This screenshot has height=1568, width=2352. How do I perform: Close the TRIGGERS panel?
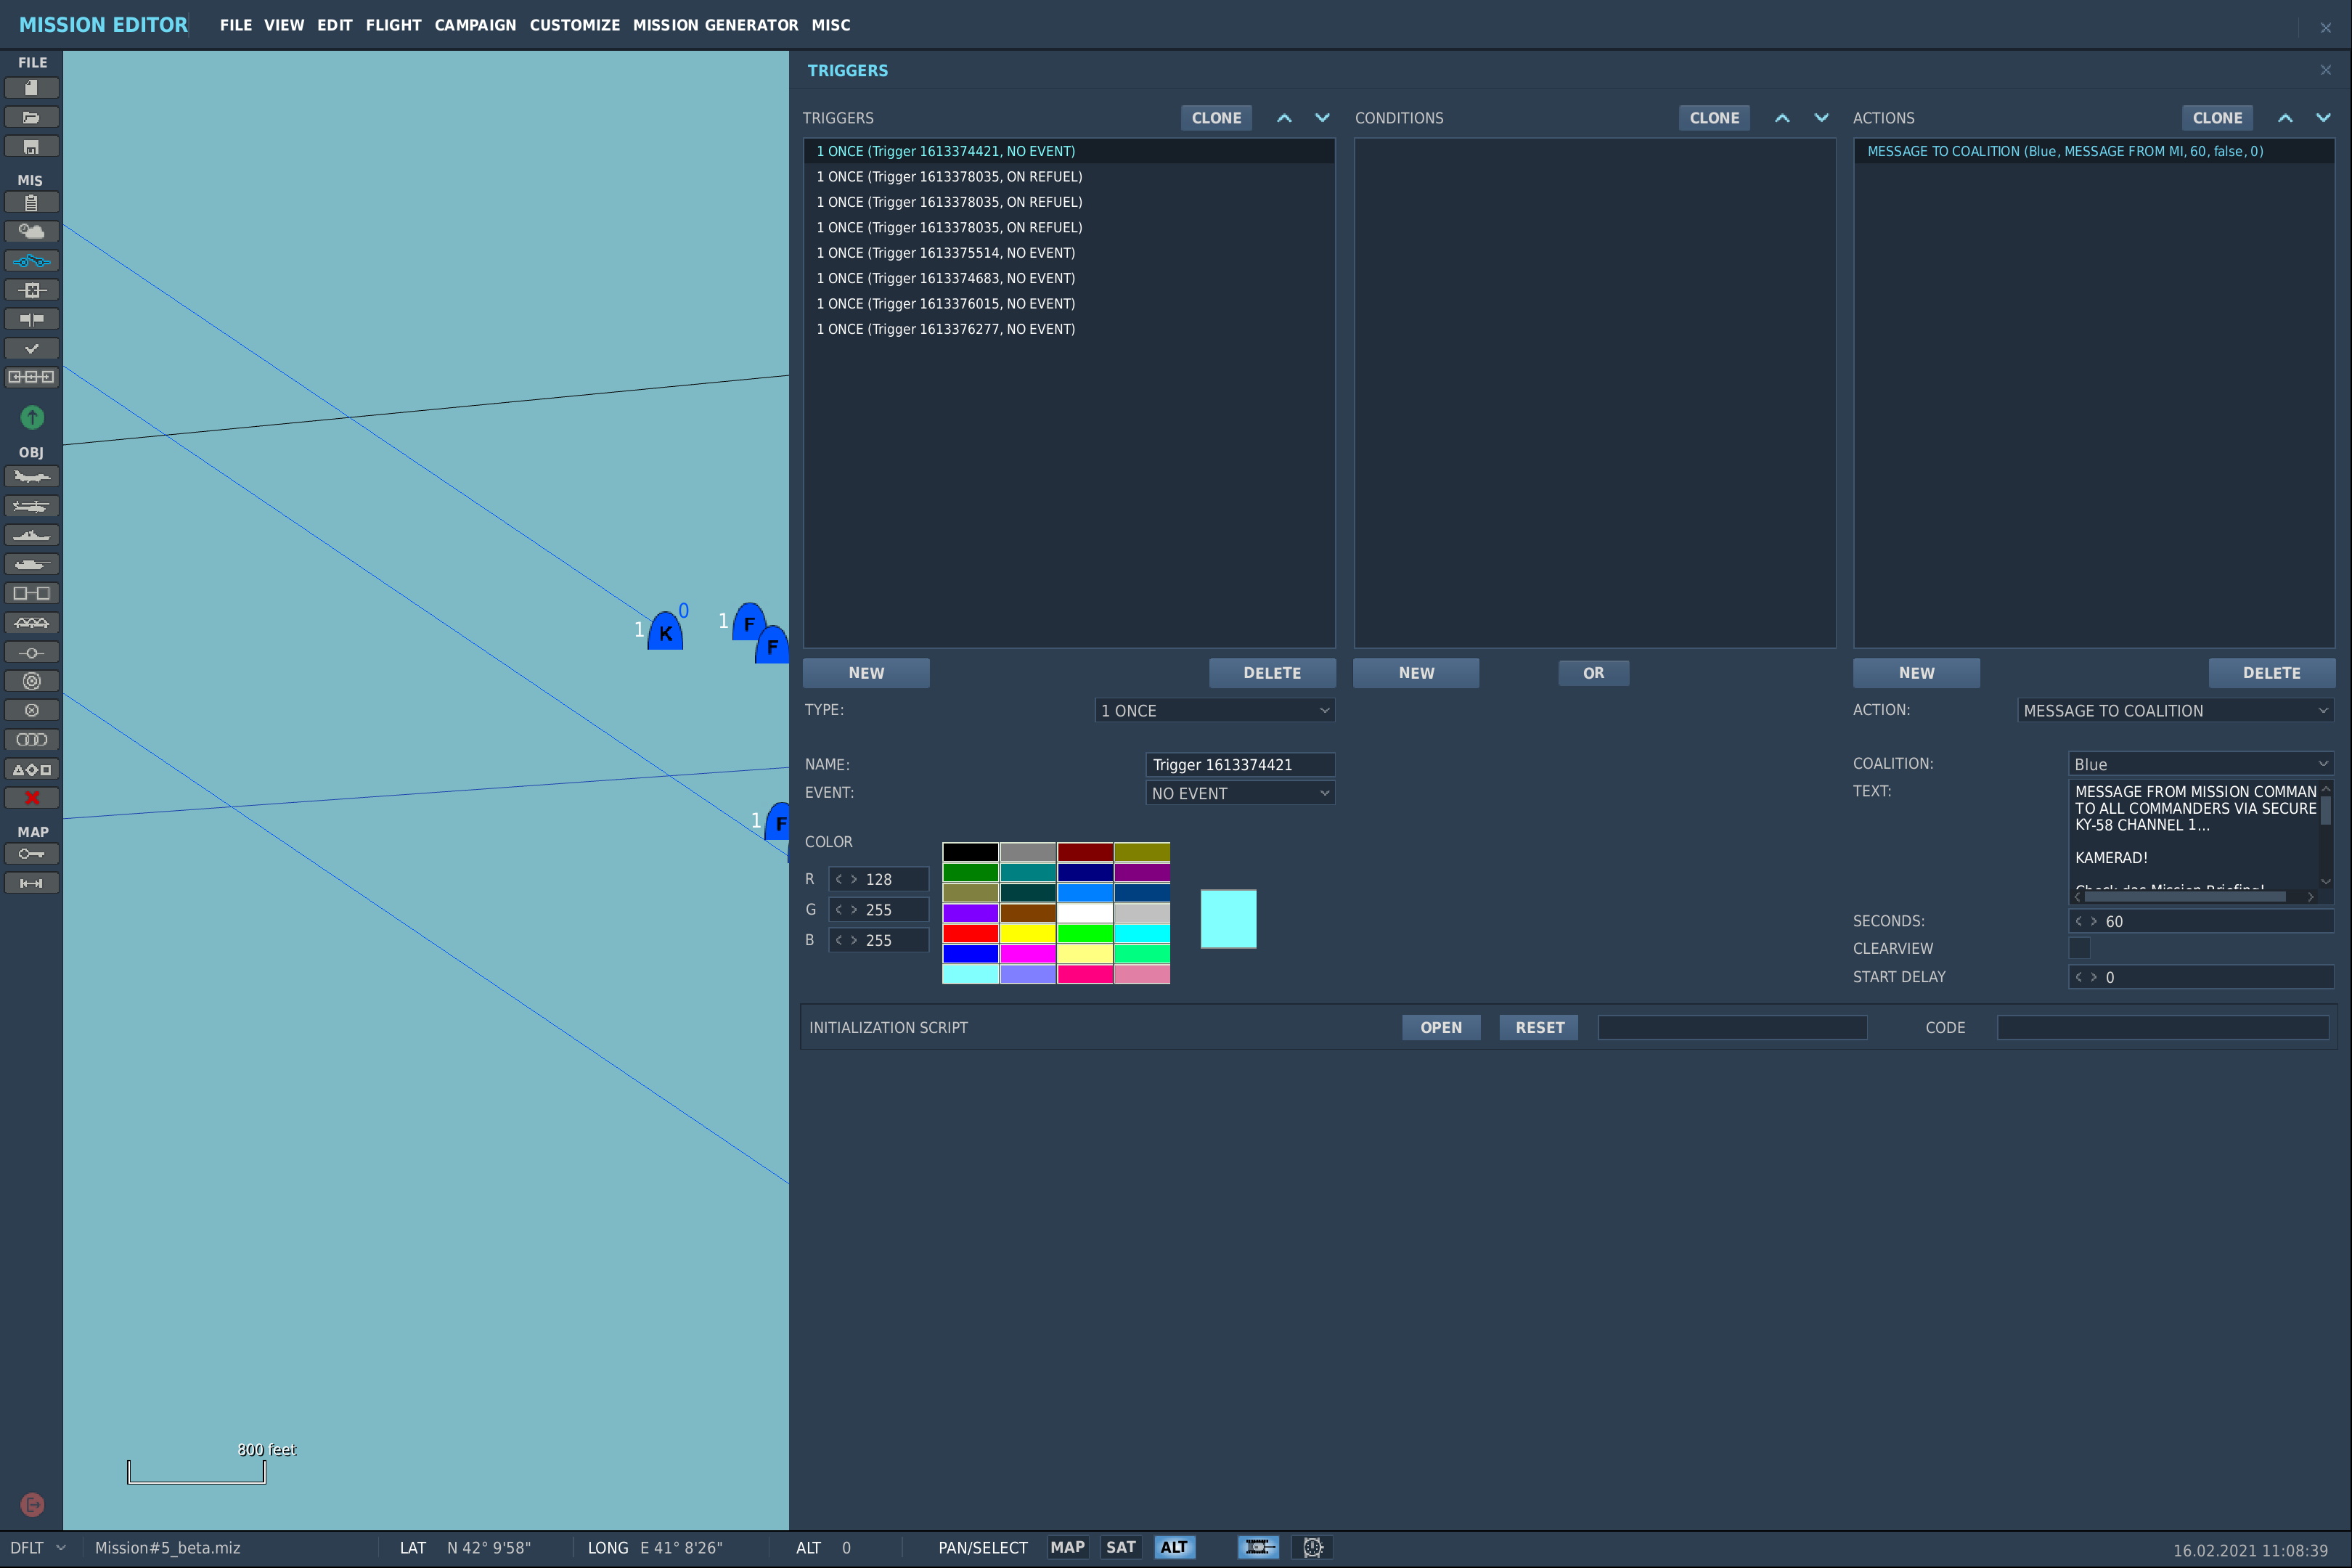2325,70
